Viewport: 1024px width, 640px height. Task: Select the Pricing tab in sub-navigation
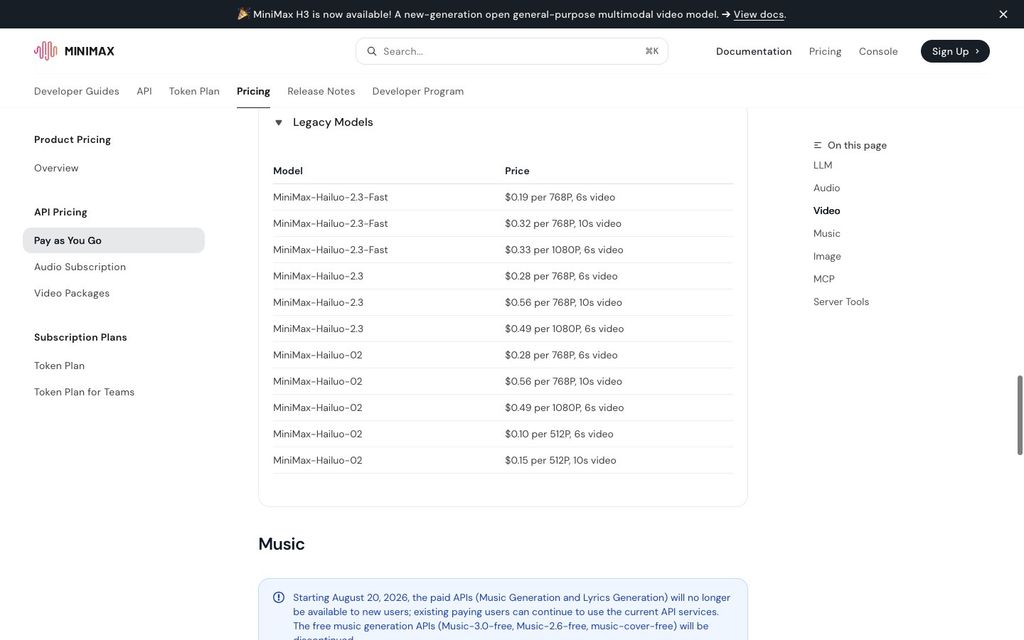click(253, 91)
